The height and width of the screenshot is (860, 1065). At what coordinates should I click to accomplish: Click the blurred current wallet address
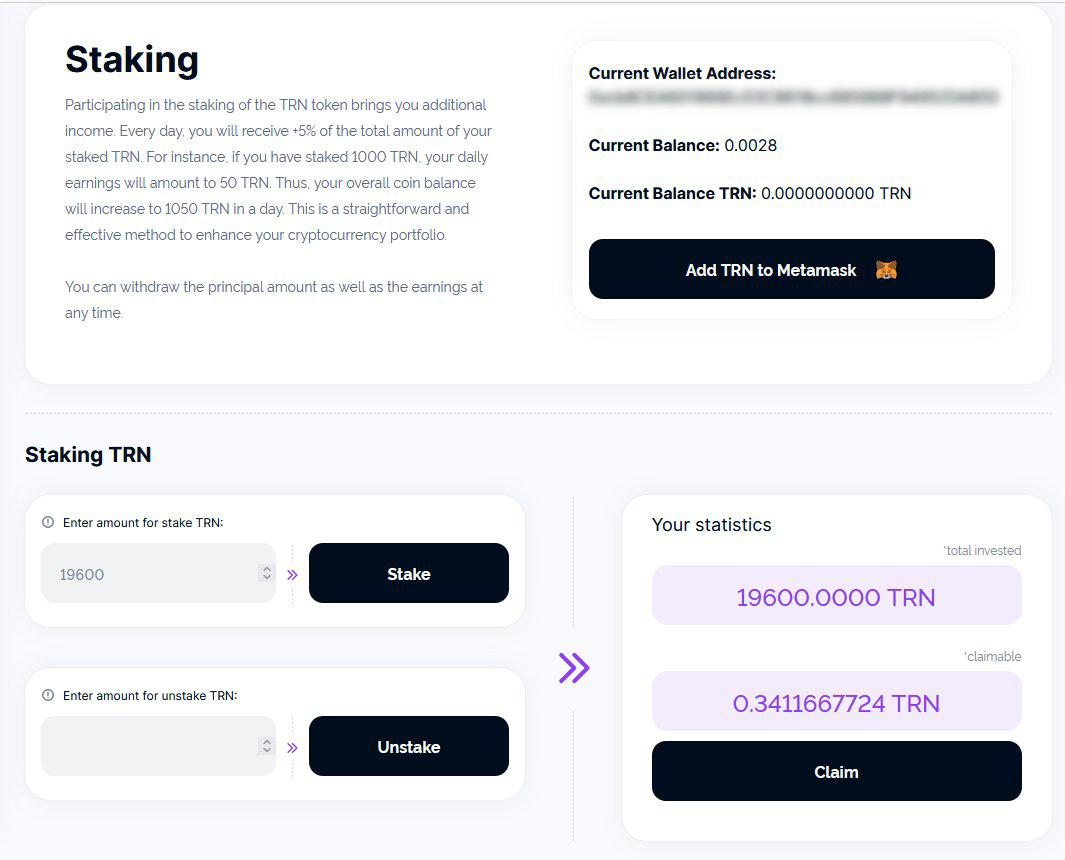tap(793, 98)
